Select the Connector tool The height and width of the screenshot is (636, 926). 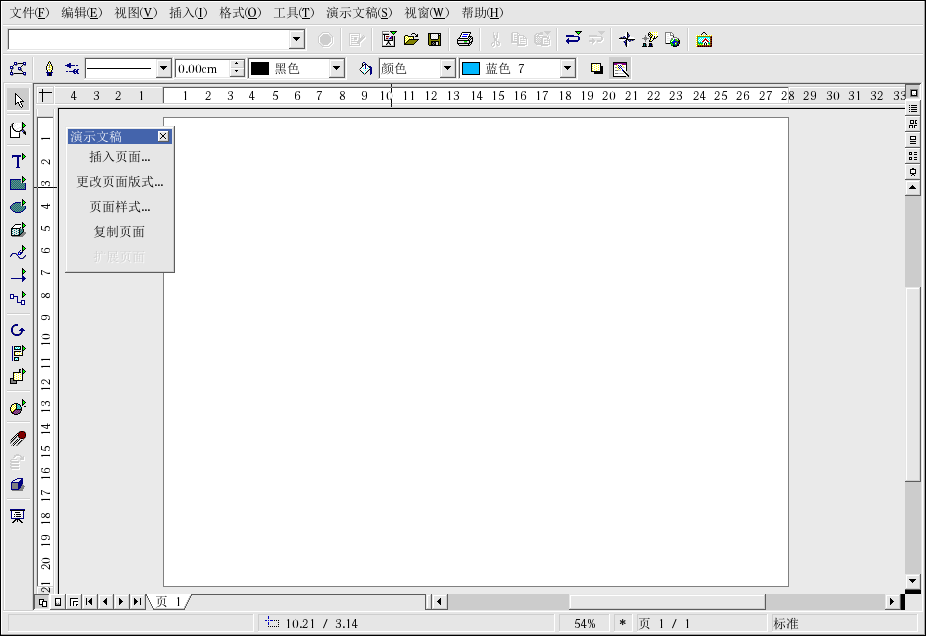click(17, 298)
